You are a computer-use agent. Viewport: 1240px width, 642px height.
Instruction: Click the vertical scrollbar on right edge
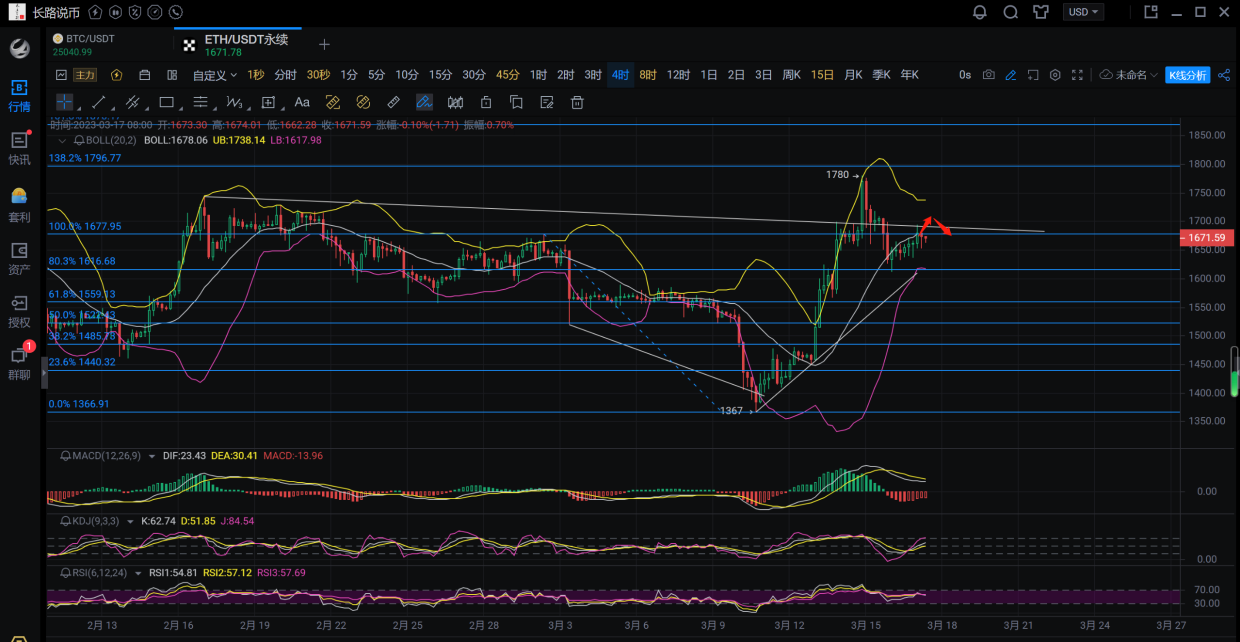pos(1235,371)
